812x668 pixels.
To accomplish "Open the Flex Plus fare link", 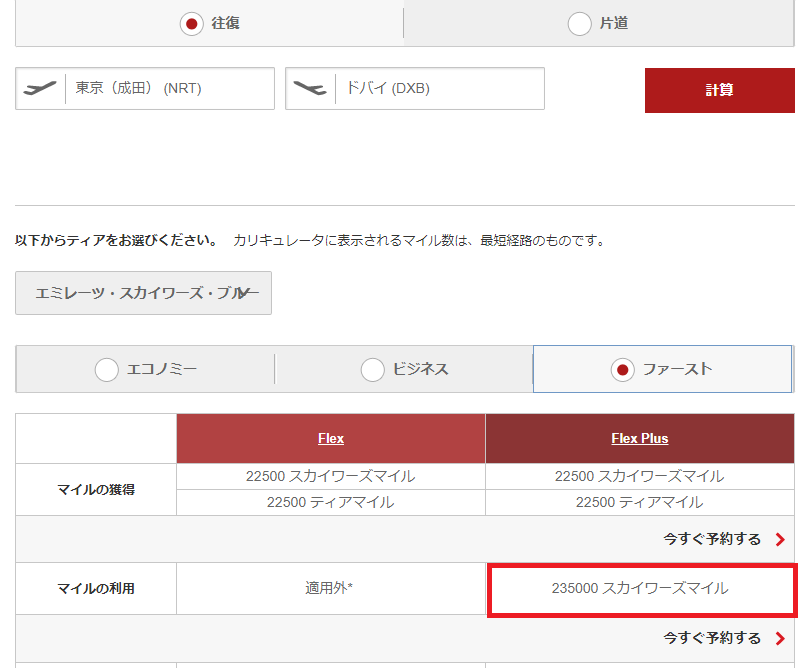I will 640,439.
